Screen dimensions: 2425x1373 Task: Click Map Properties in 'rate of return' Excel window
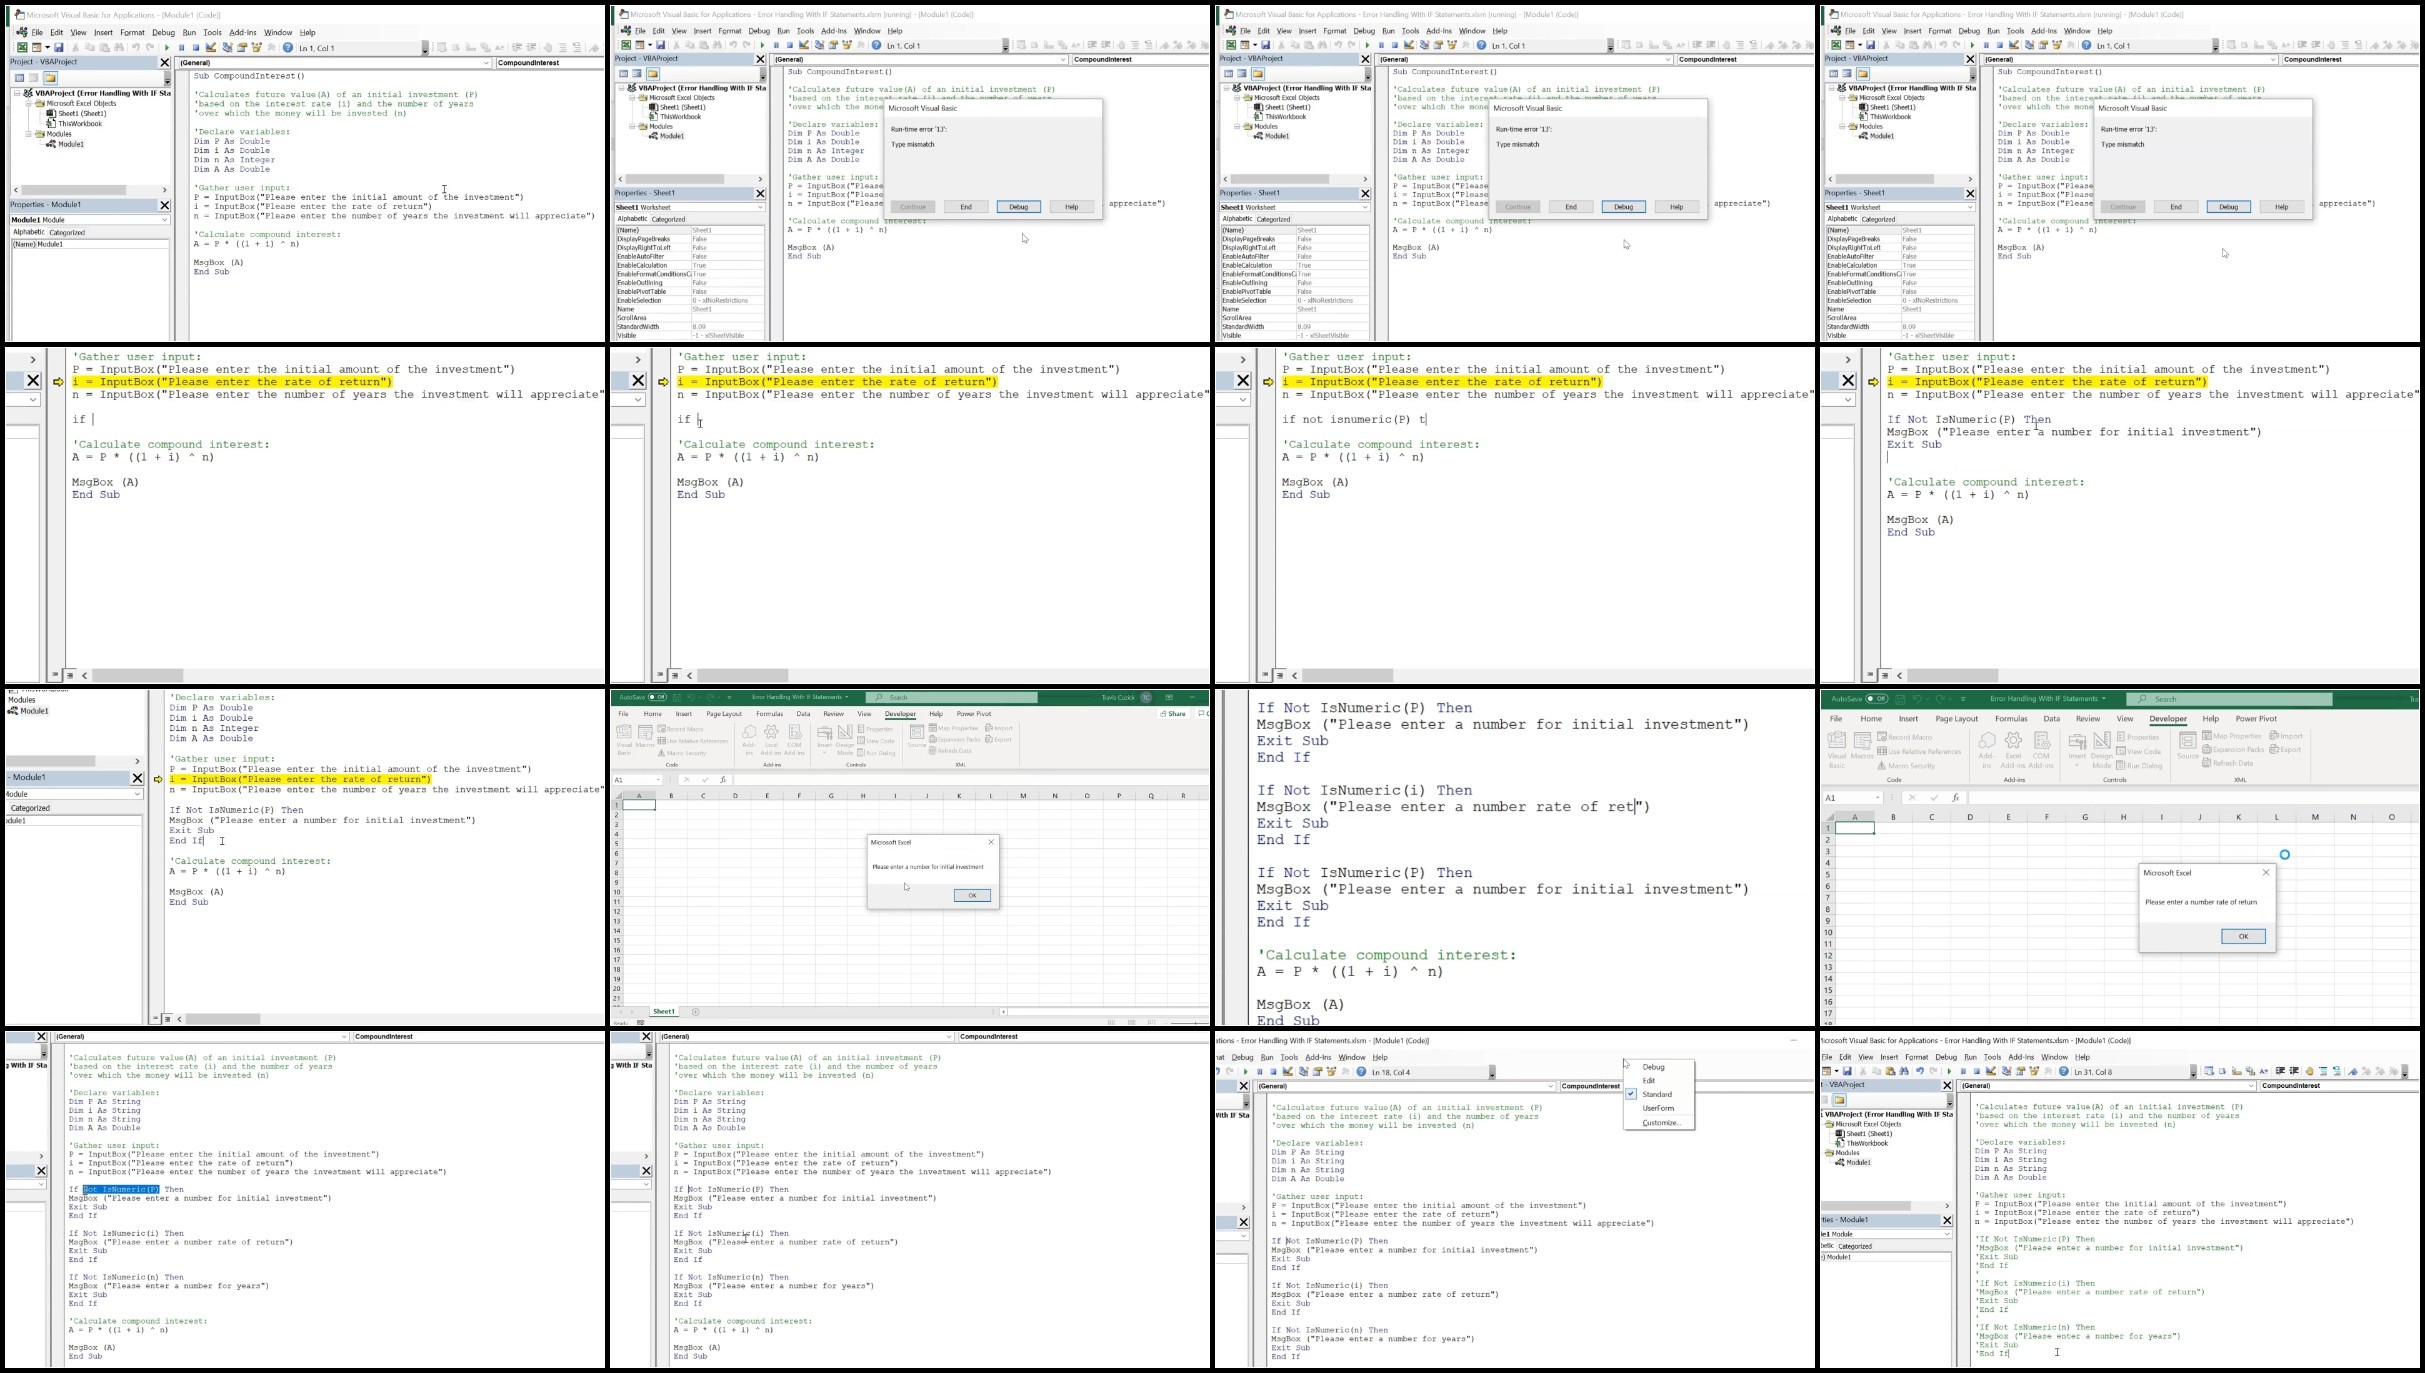[x=2231, y=736]
